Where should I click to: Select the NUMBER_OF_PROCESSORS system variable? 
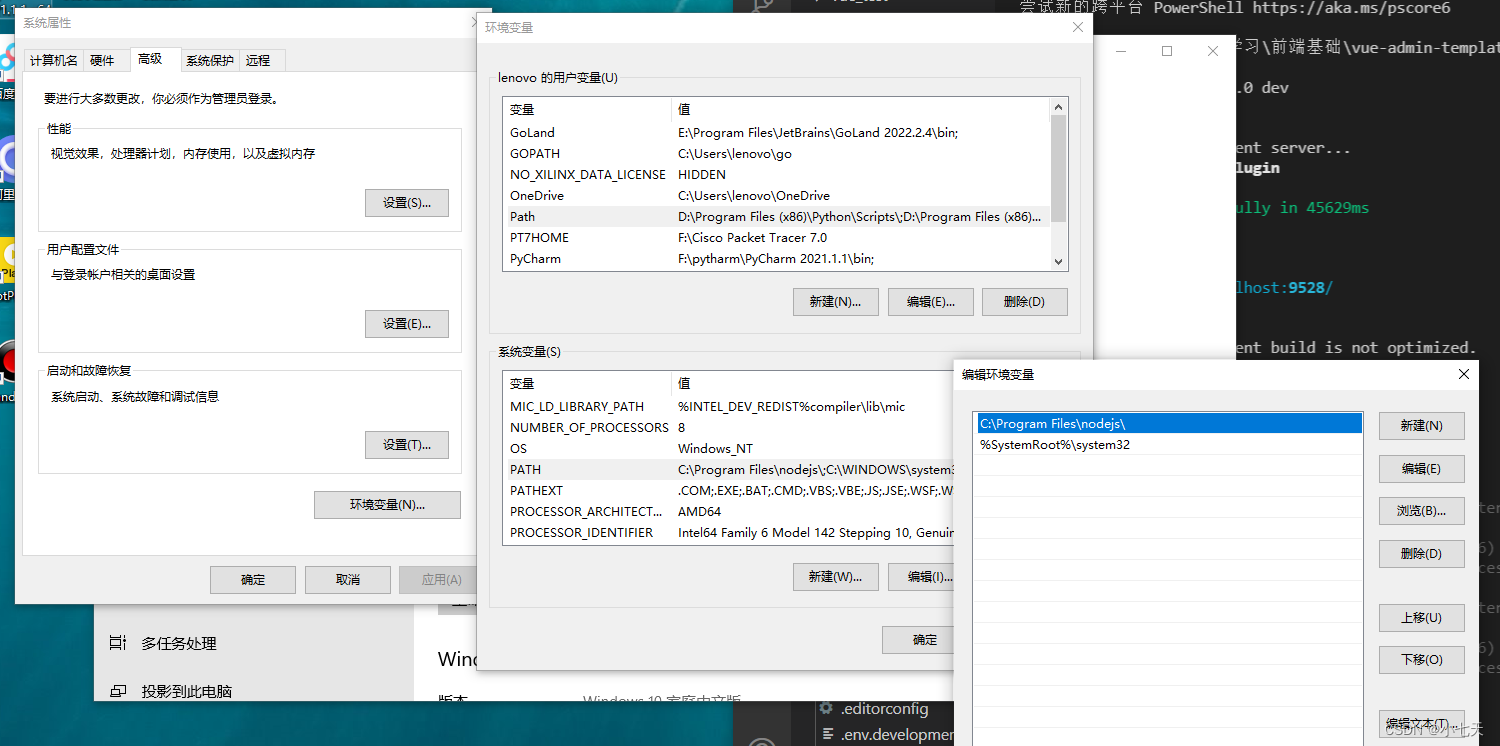(730, 427)
